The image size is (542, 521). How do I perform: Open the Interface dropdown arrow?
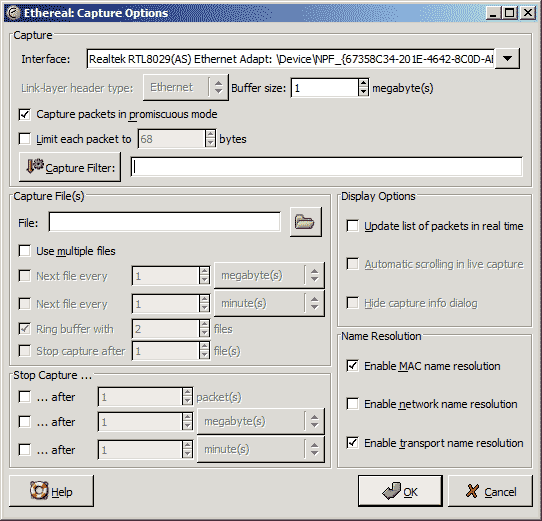click(507, 58)
